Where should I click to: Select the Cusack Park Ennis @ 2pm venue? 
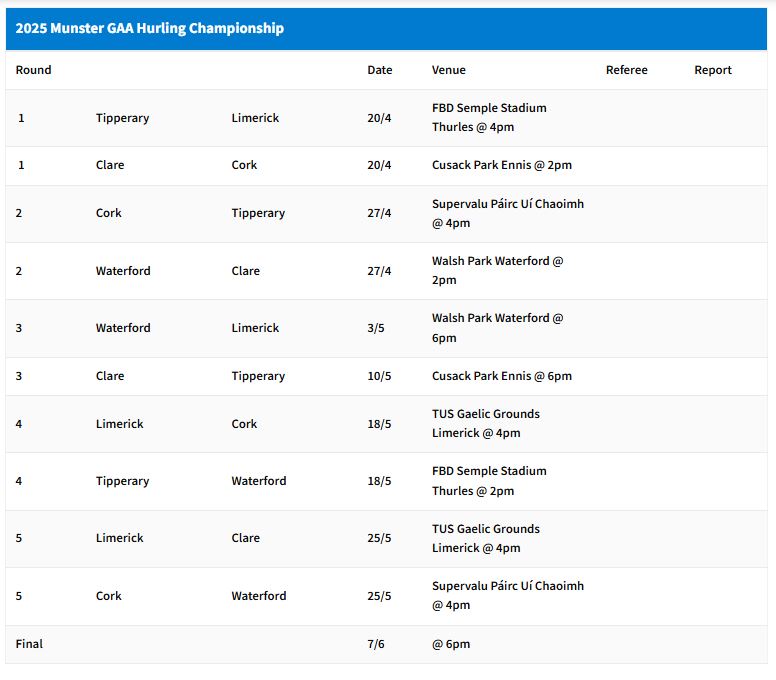tap(501, 165)
